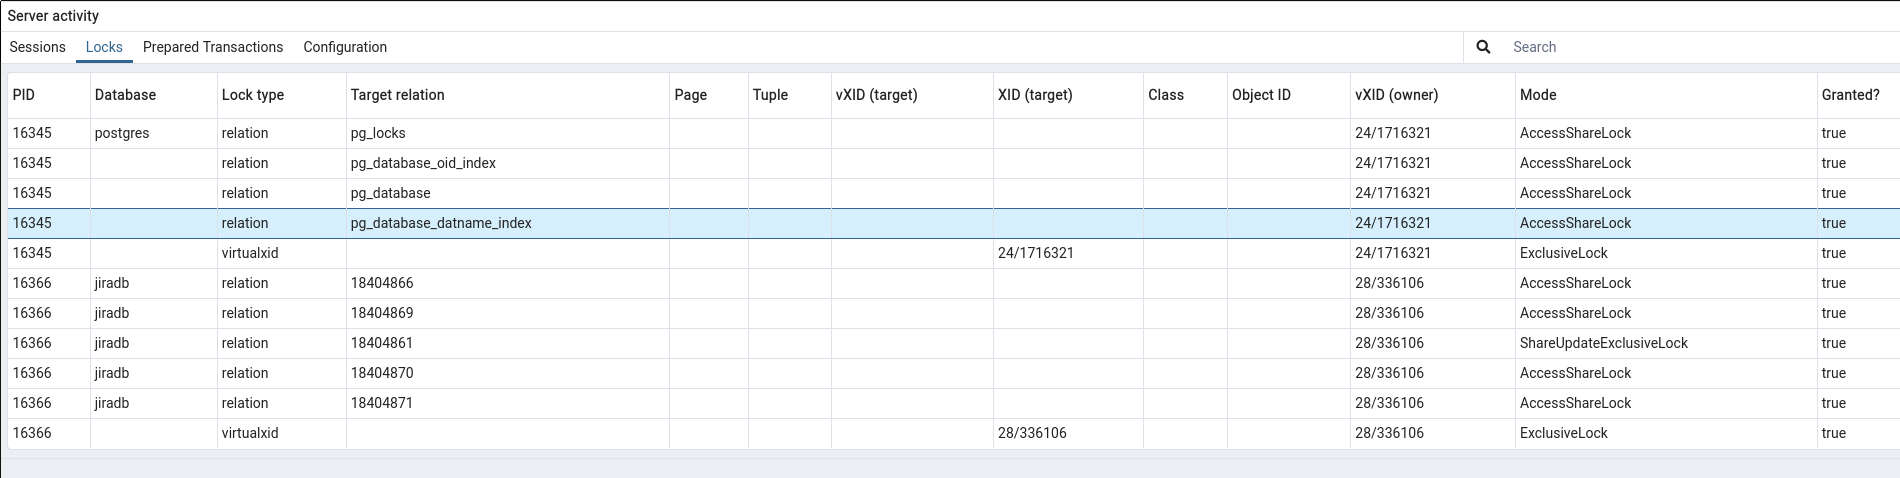The height and width of the screenshot is (478, 1900).
Task: Sort by the Lock type column header
Action: pos(281,95)
